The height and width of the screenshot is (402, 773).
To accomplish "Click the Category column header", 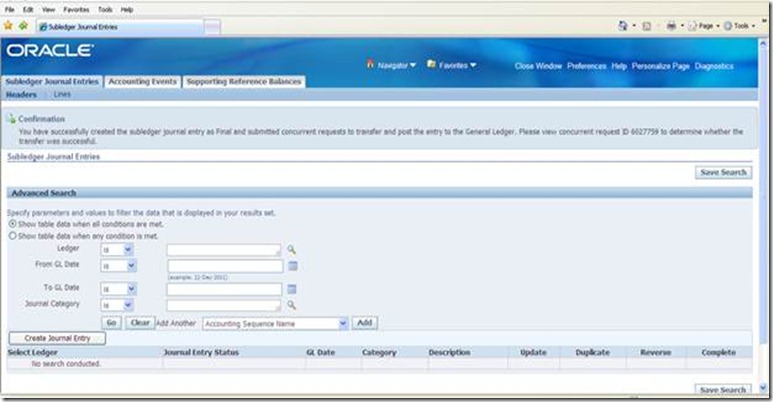I will (x=379, y=352).
